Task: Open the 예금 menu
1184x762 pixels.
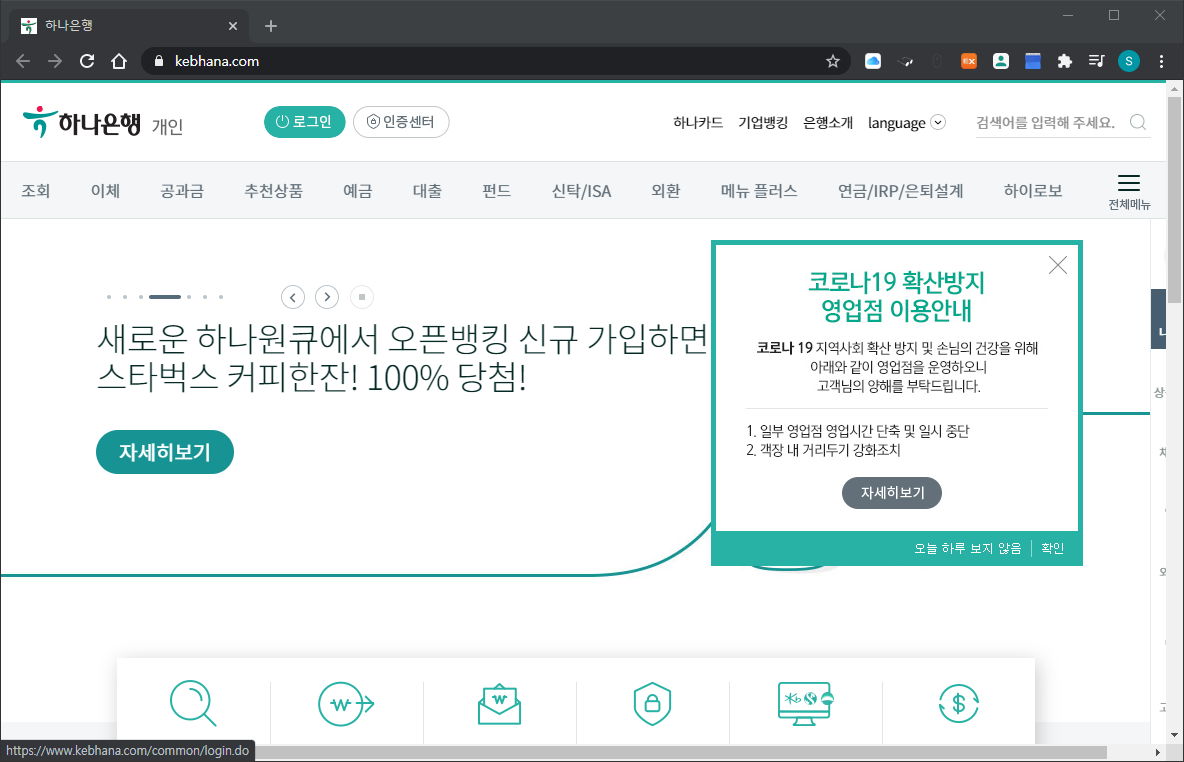Action: 358,191
